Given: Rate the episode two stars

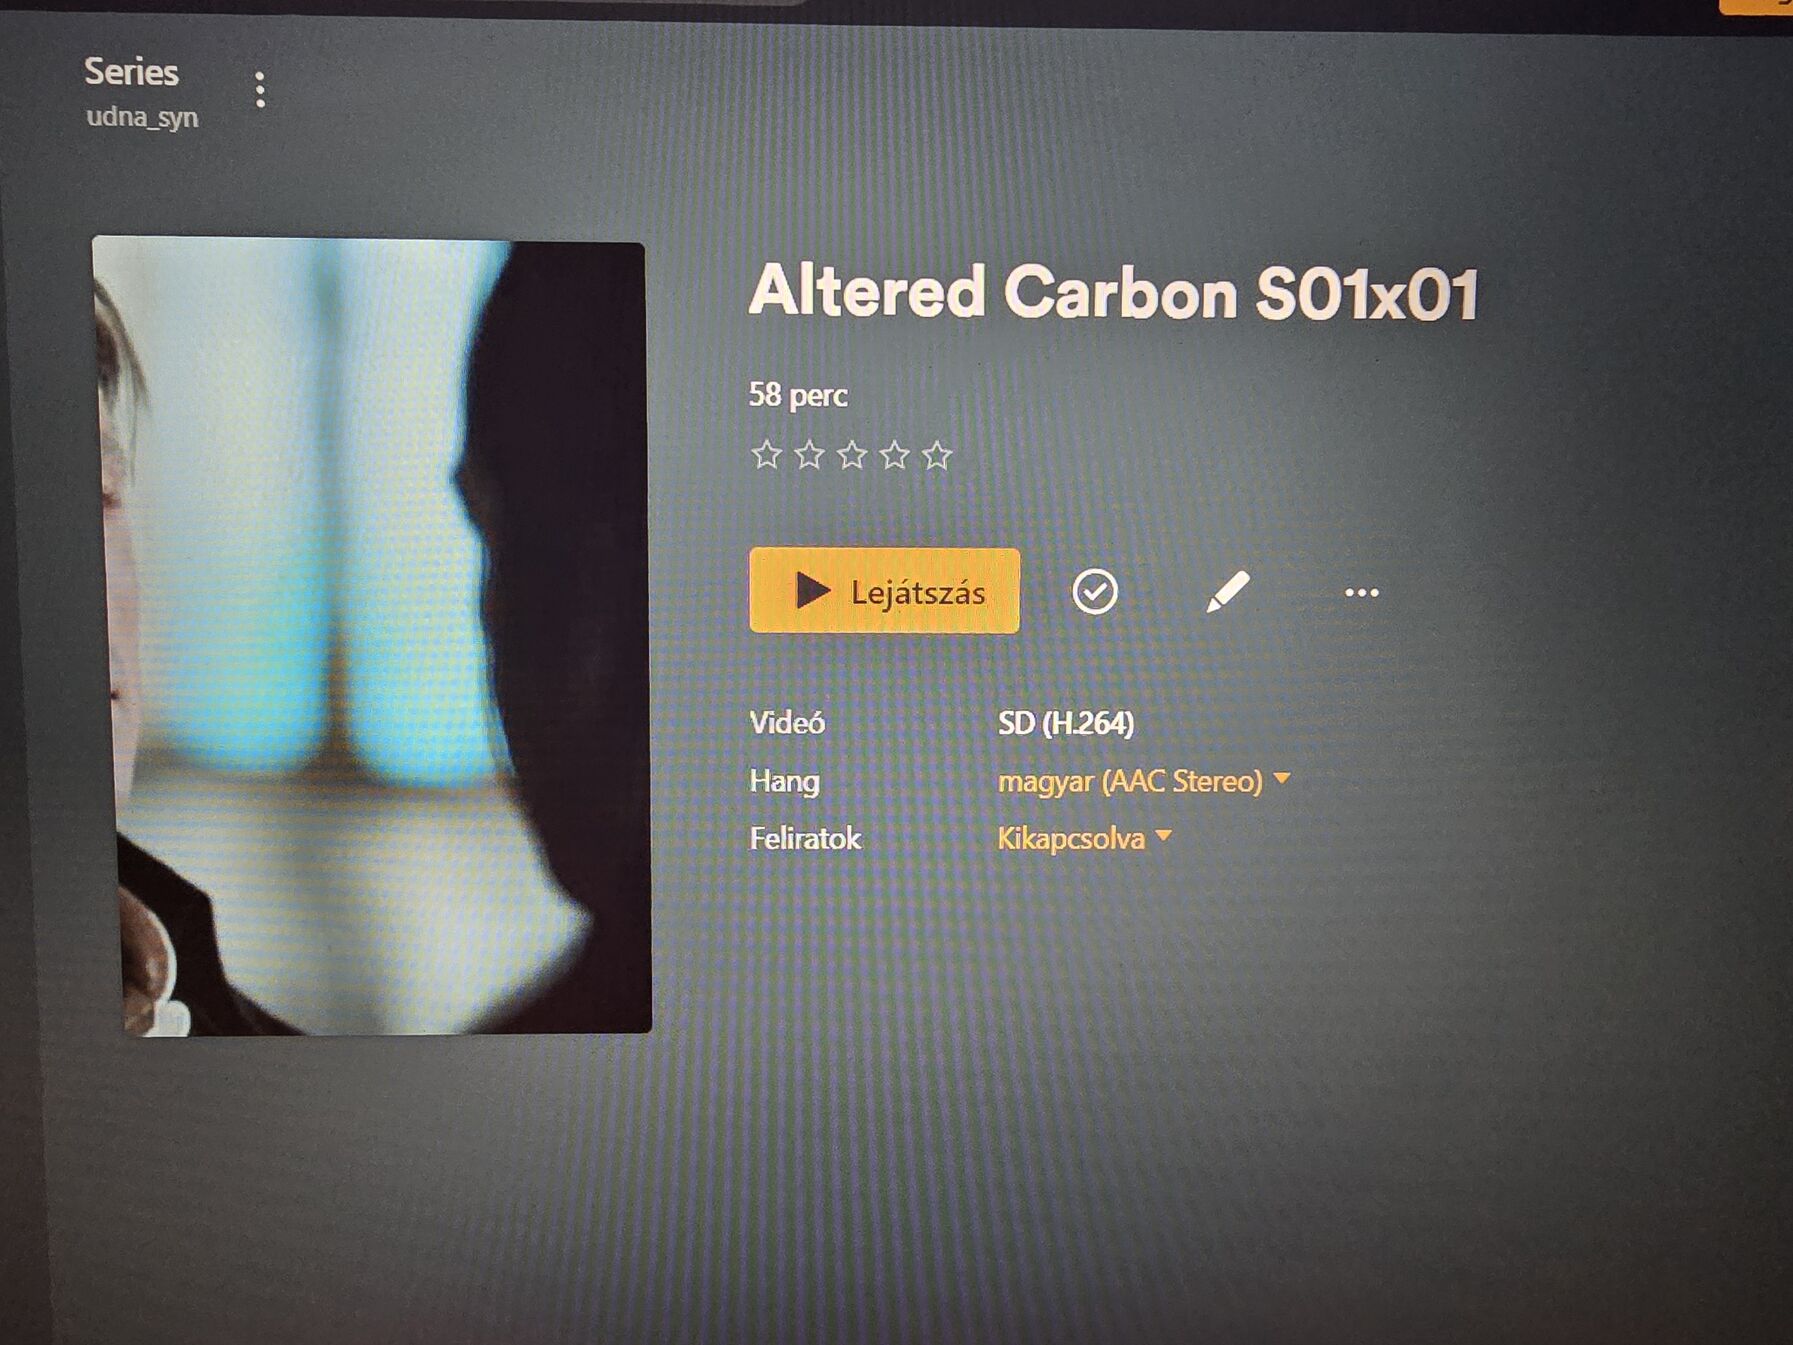Looking at the screenshot, I should pyautogui.click(x=809, y=455).
